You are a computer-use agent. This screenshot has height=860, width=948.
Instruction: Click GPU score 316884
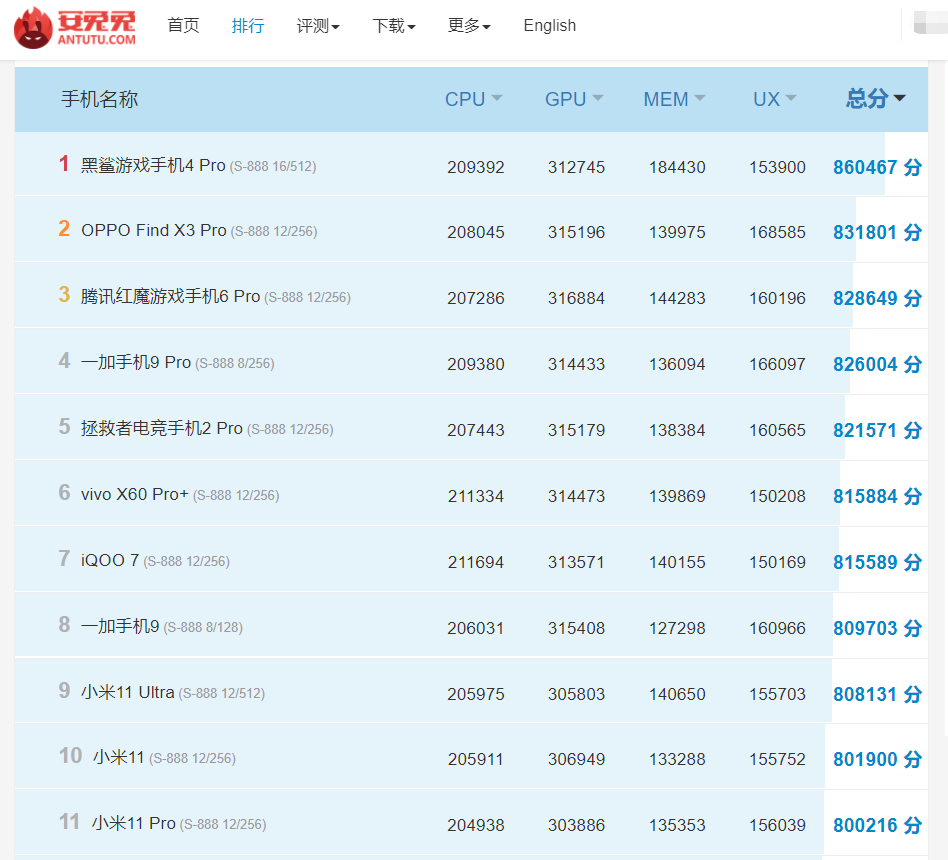[x=576, y=298]
